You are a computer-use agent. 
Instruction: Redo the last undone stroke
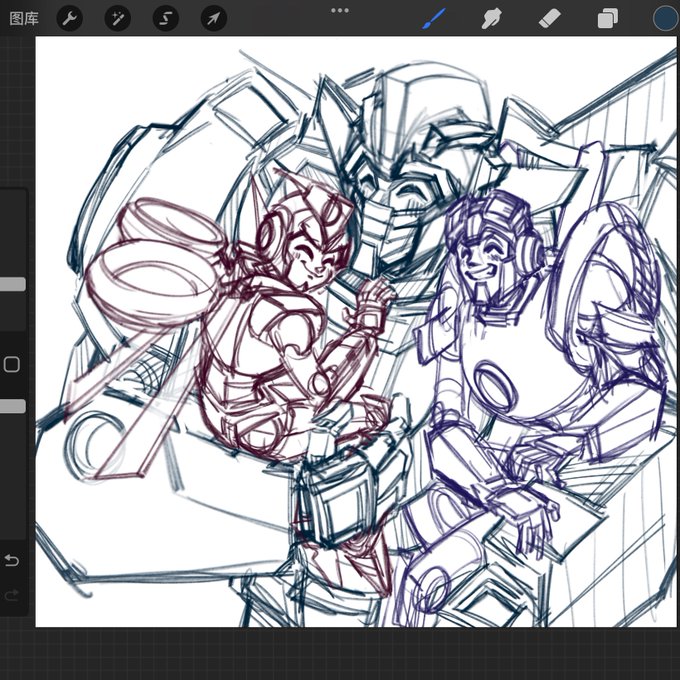coord(11,595)
